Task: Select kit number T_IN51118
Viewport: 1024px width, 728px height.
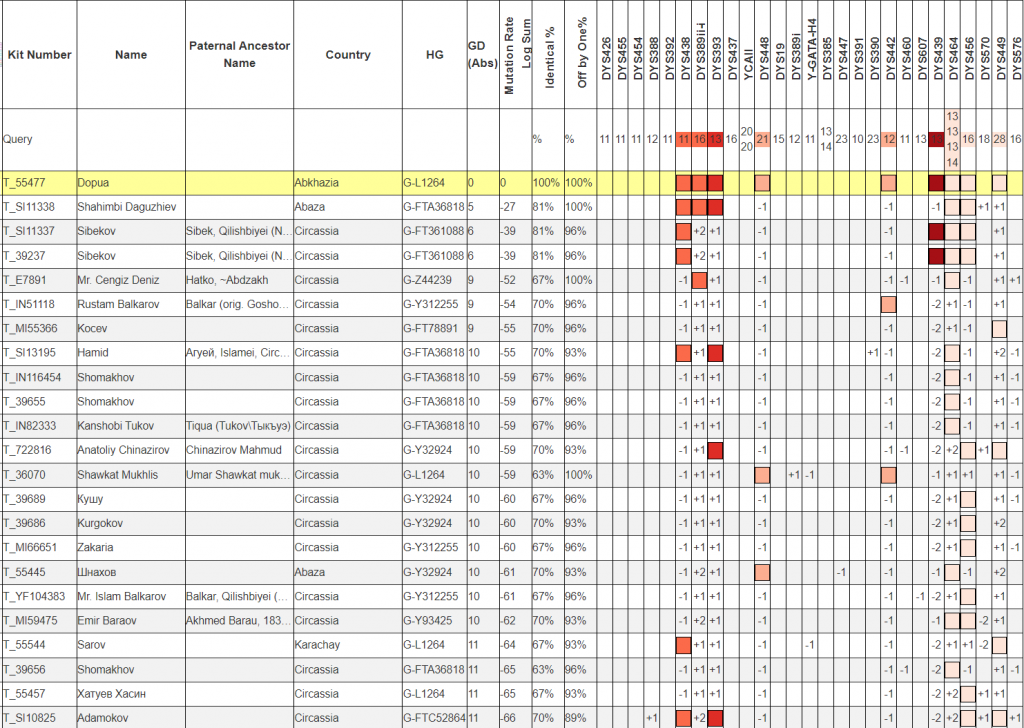Action: pyautogui.click(x=29, y=304)
